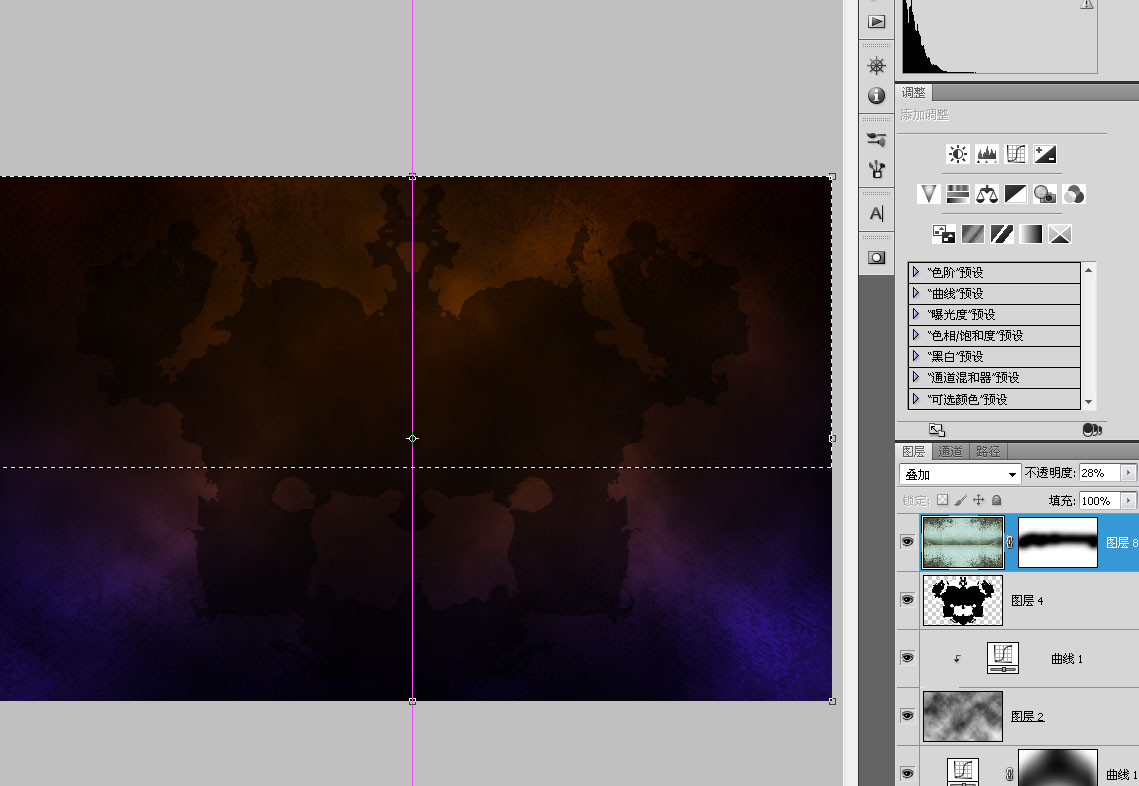Add a Levels adjustment
This screenshot has width=1139, height=786.
(x=986, y=154)
